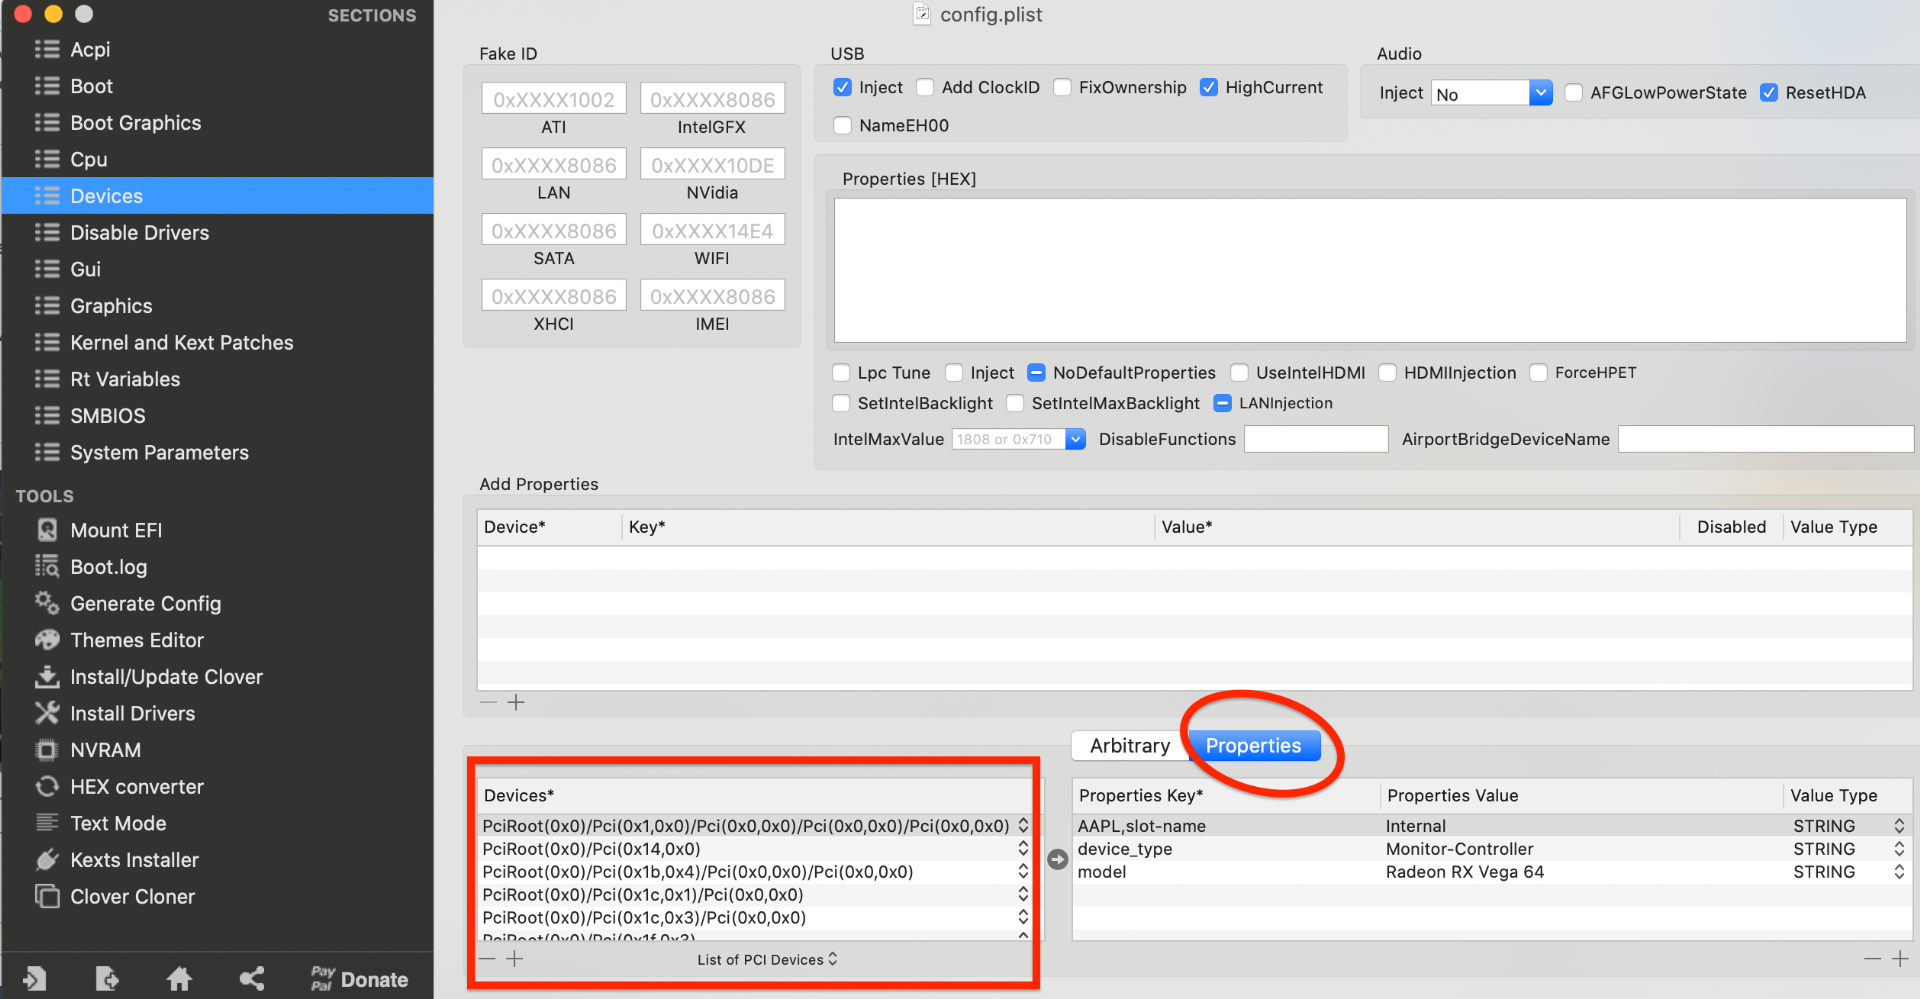
Task: Click the DisableFunctions input field
Action: (x=1316, y=439)
